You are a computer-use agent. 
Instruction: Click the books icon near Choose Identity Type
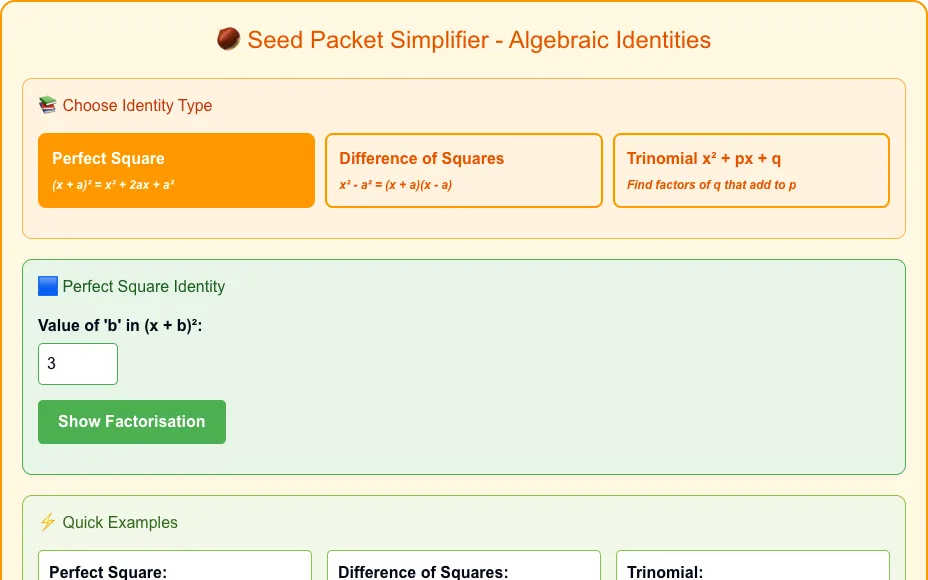47,105
